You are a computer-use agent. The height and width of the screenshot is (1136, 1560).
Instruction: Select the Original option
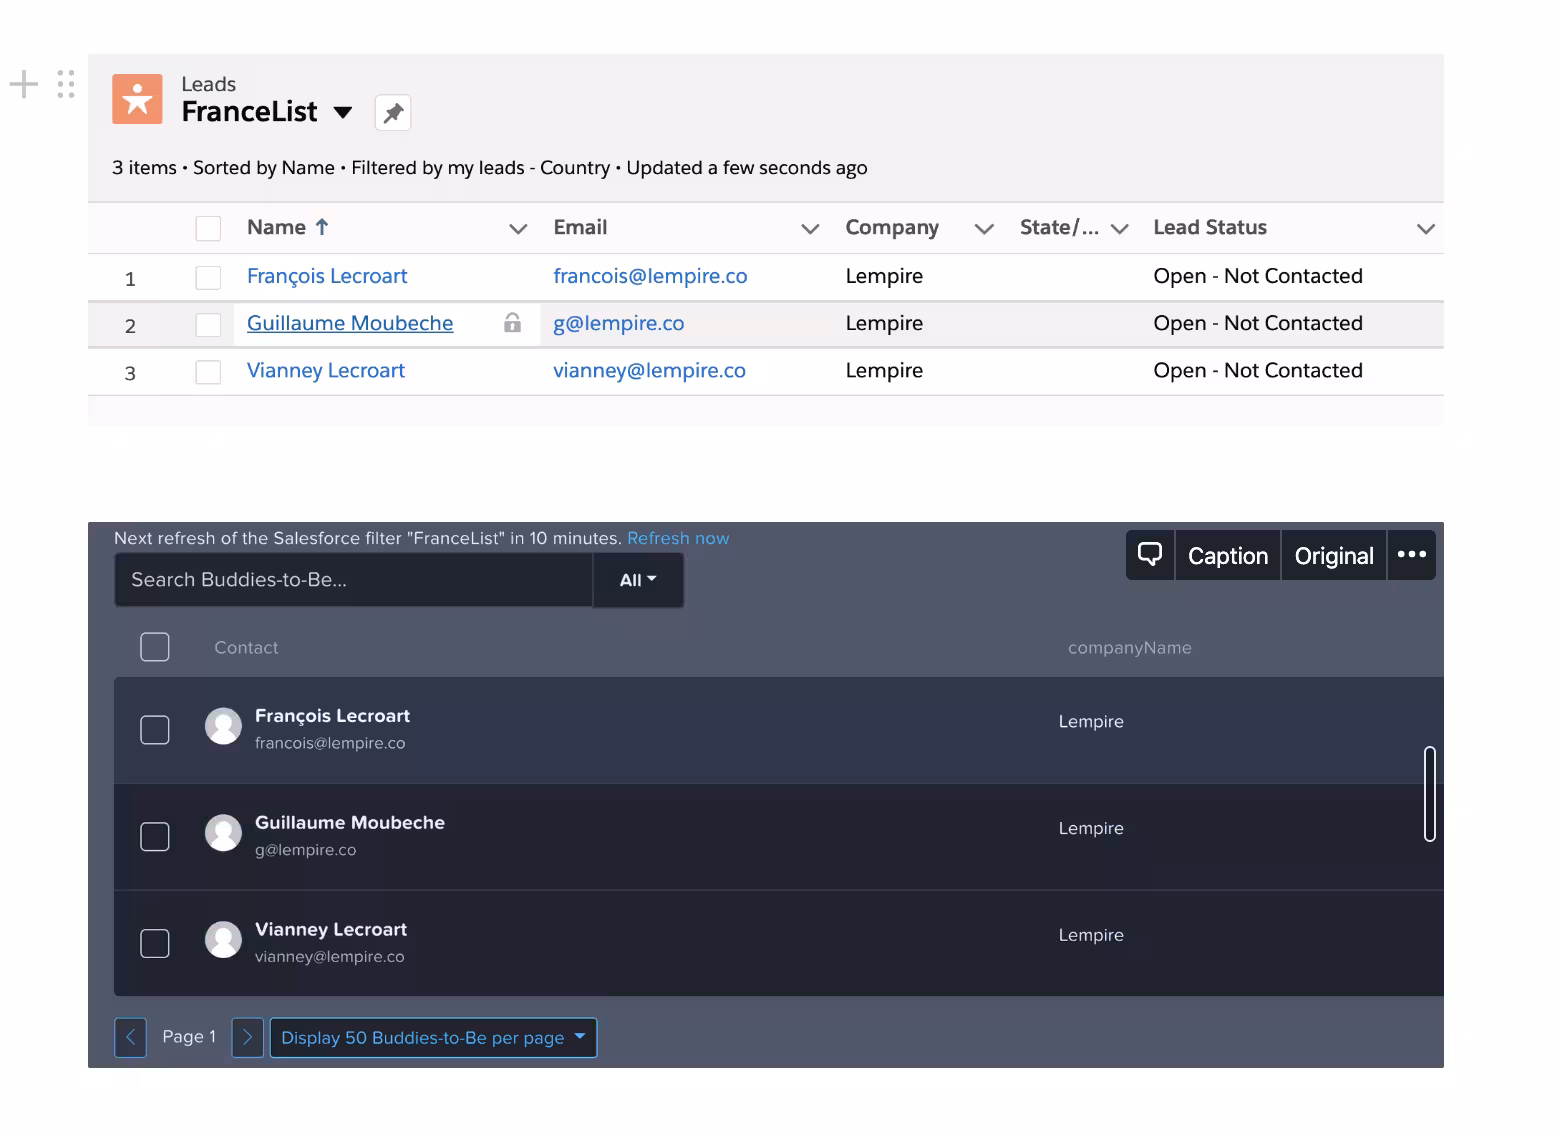[x=1333, y=556]
